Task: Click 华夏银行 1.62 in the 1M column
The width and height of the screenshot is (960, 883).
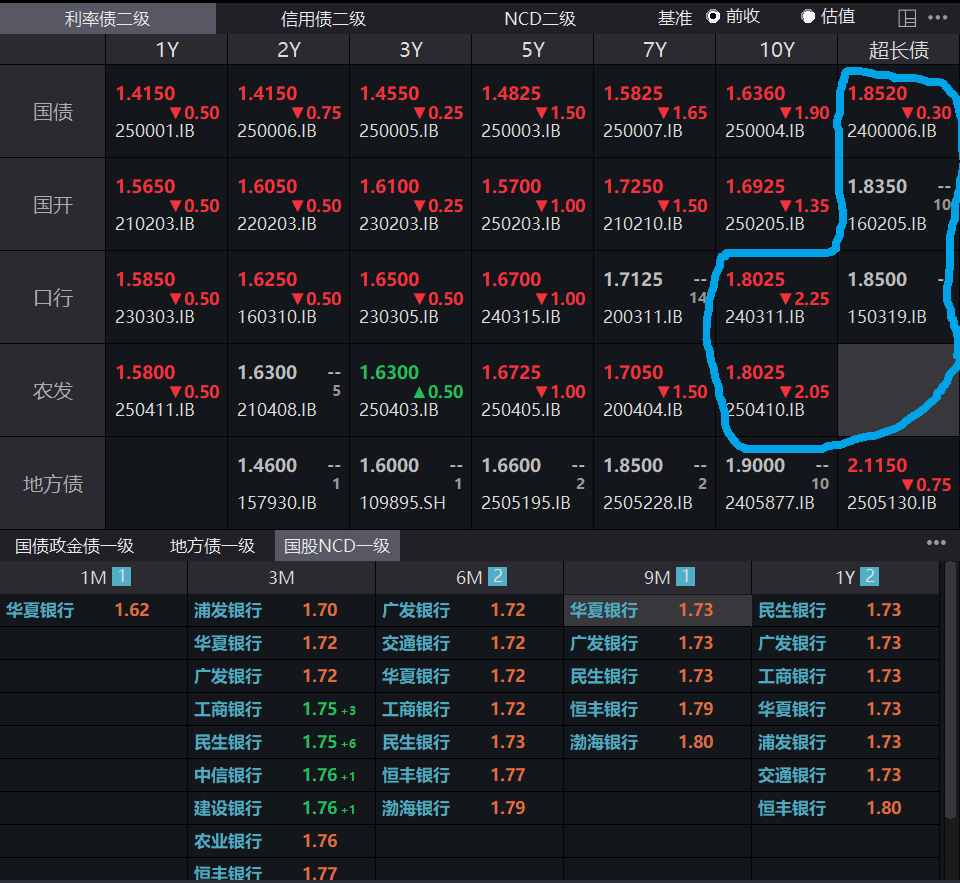Action: pos(93,610)
